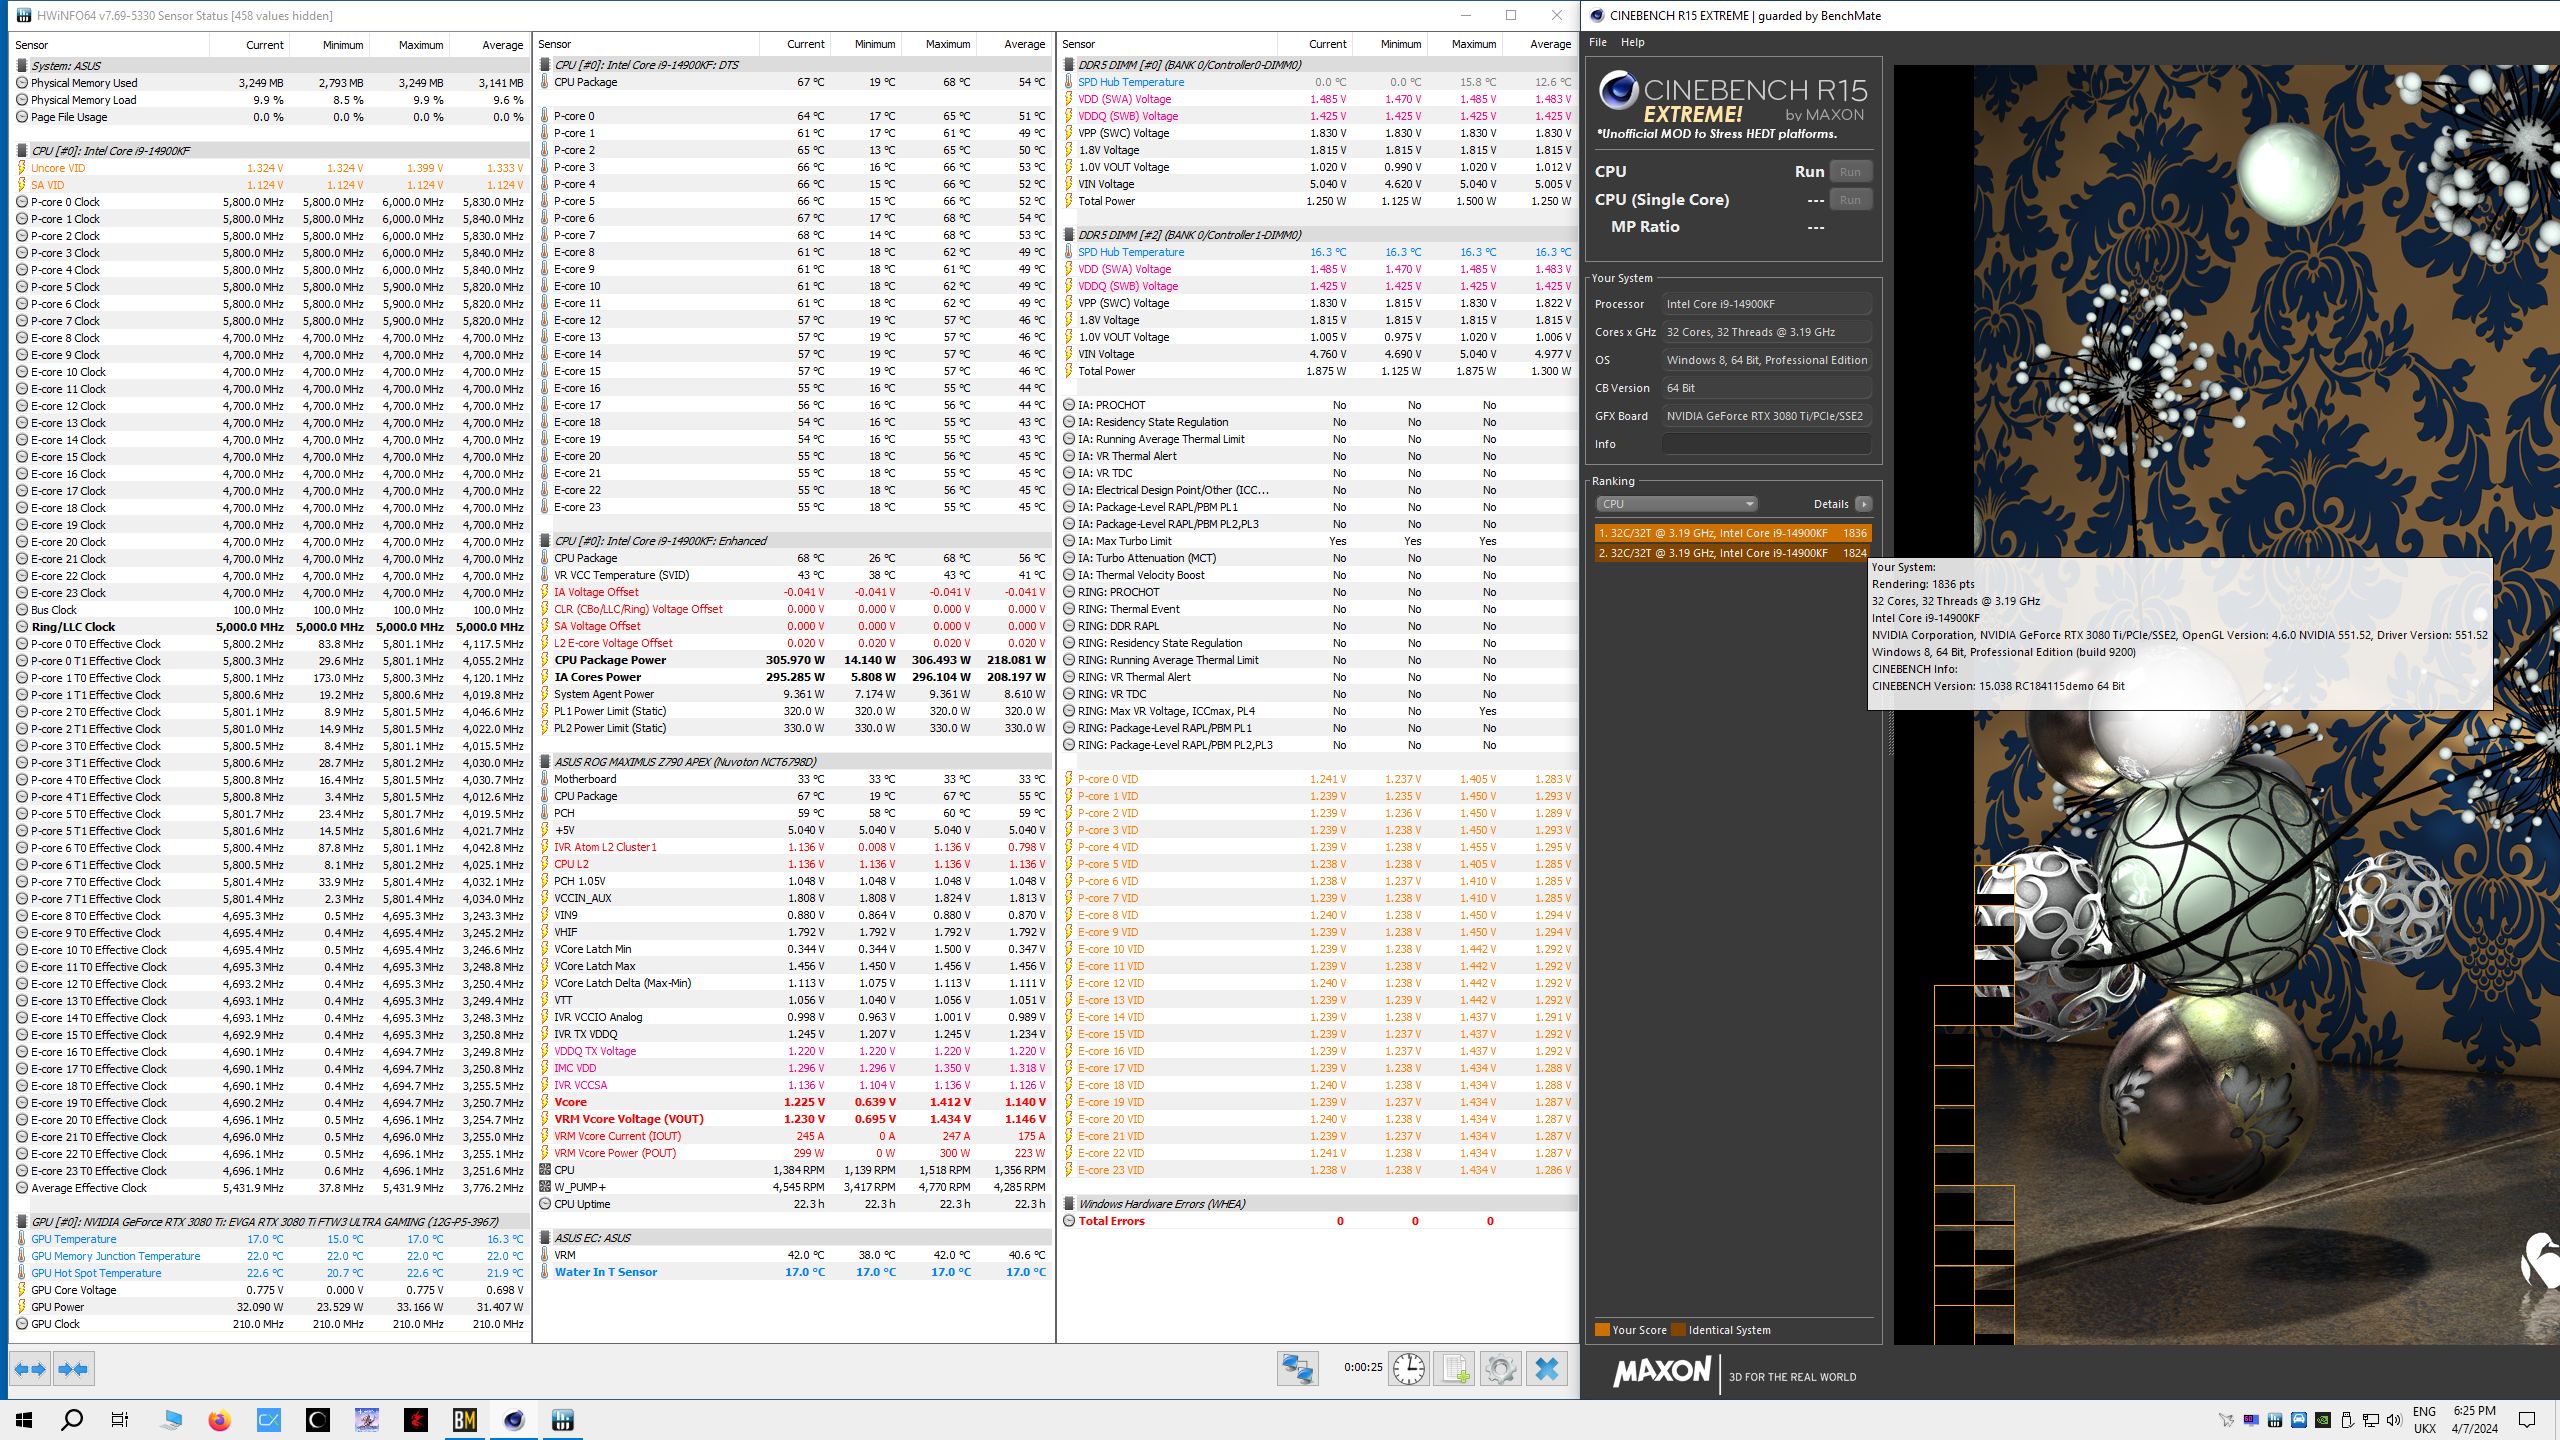Screen dimensions: 2560x1440
Task: Open the File menu in Cinebench
Action: (1598, 42)
